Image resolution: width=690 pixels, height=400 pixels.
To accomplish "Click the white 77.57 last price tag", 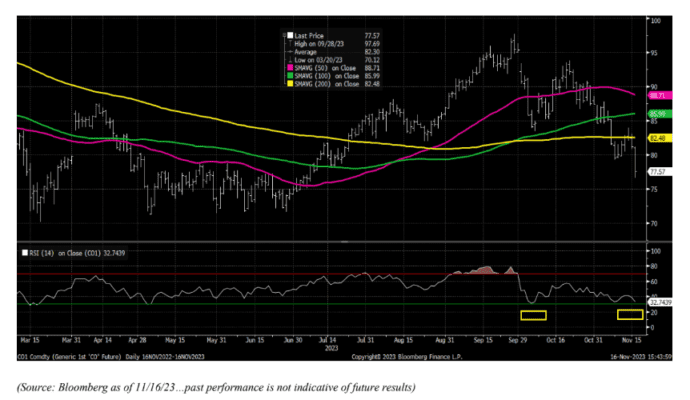I will pyautogui.click(x=659, y=172).
